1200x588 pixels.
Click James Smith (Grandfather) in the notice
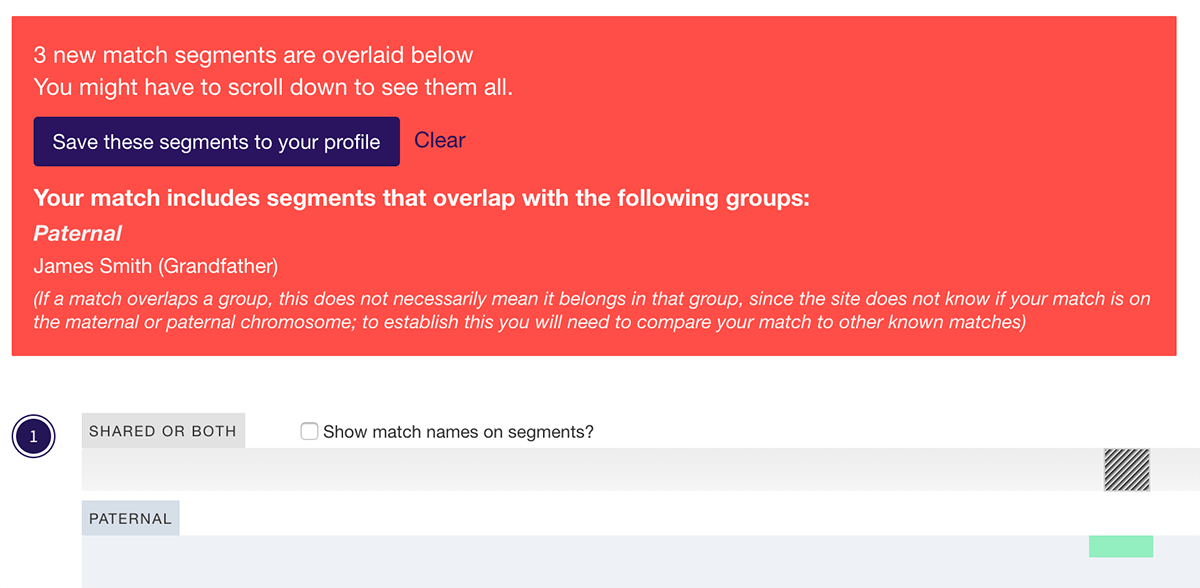click(155, 266)
